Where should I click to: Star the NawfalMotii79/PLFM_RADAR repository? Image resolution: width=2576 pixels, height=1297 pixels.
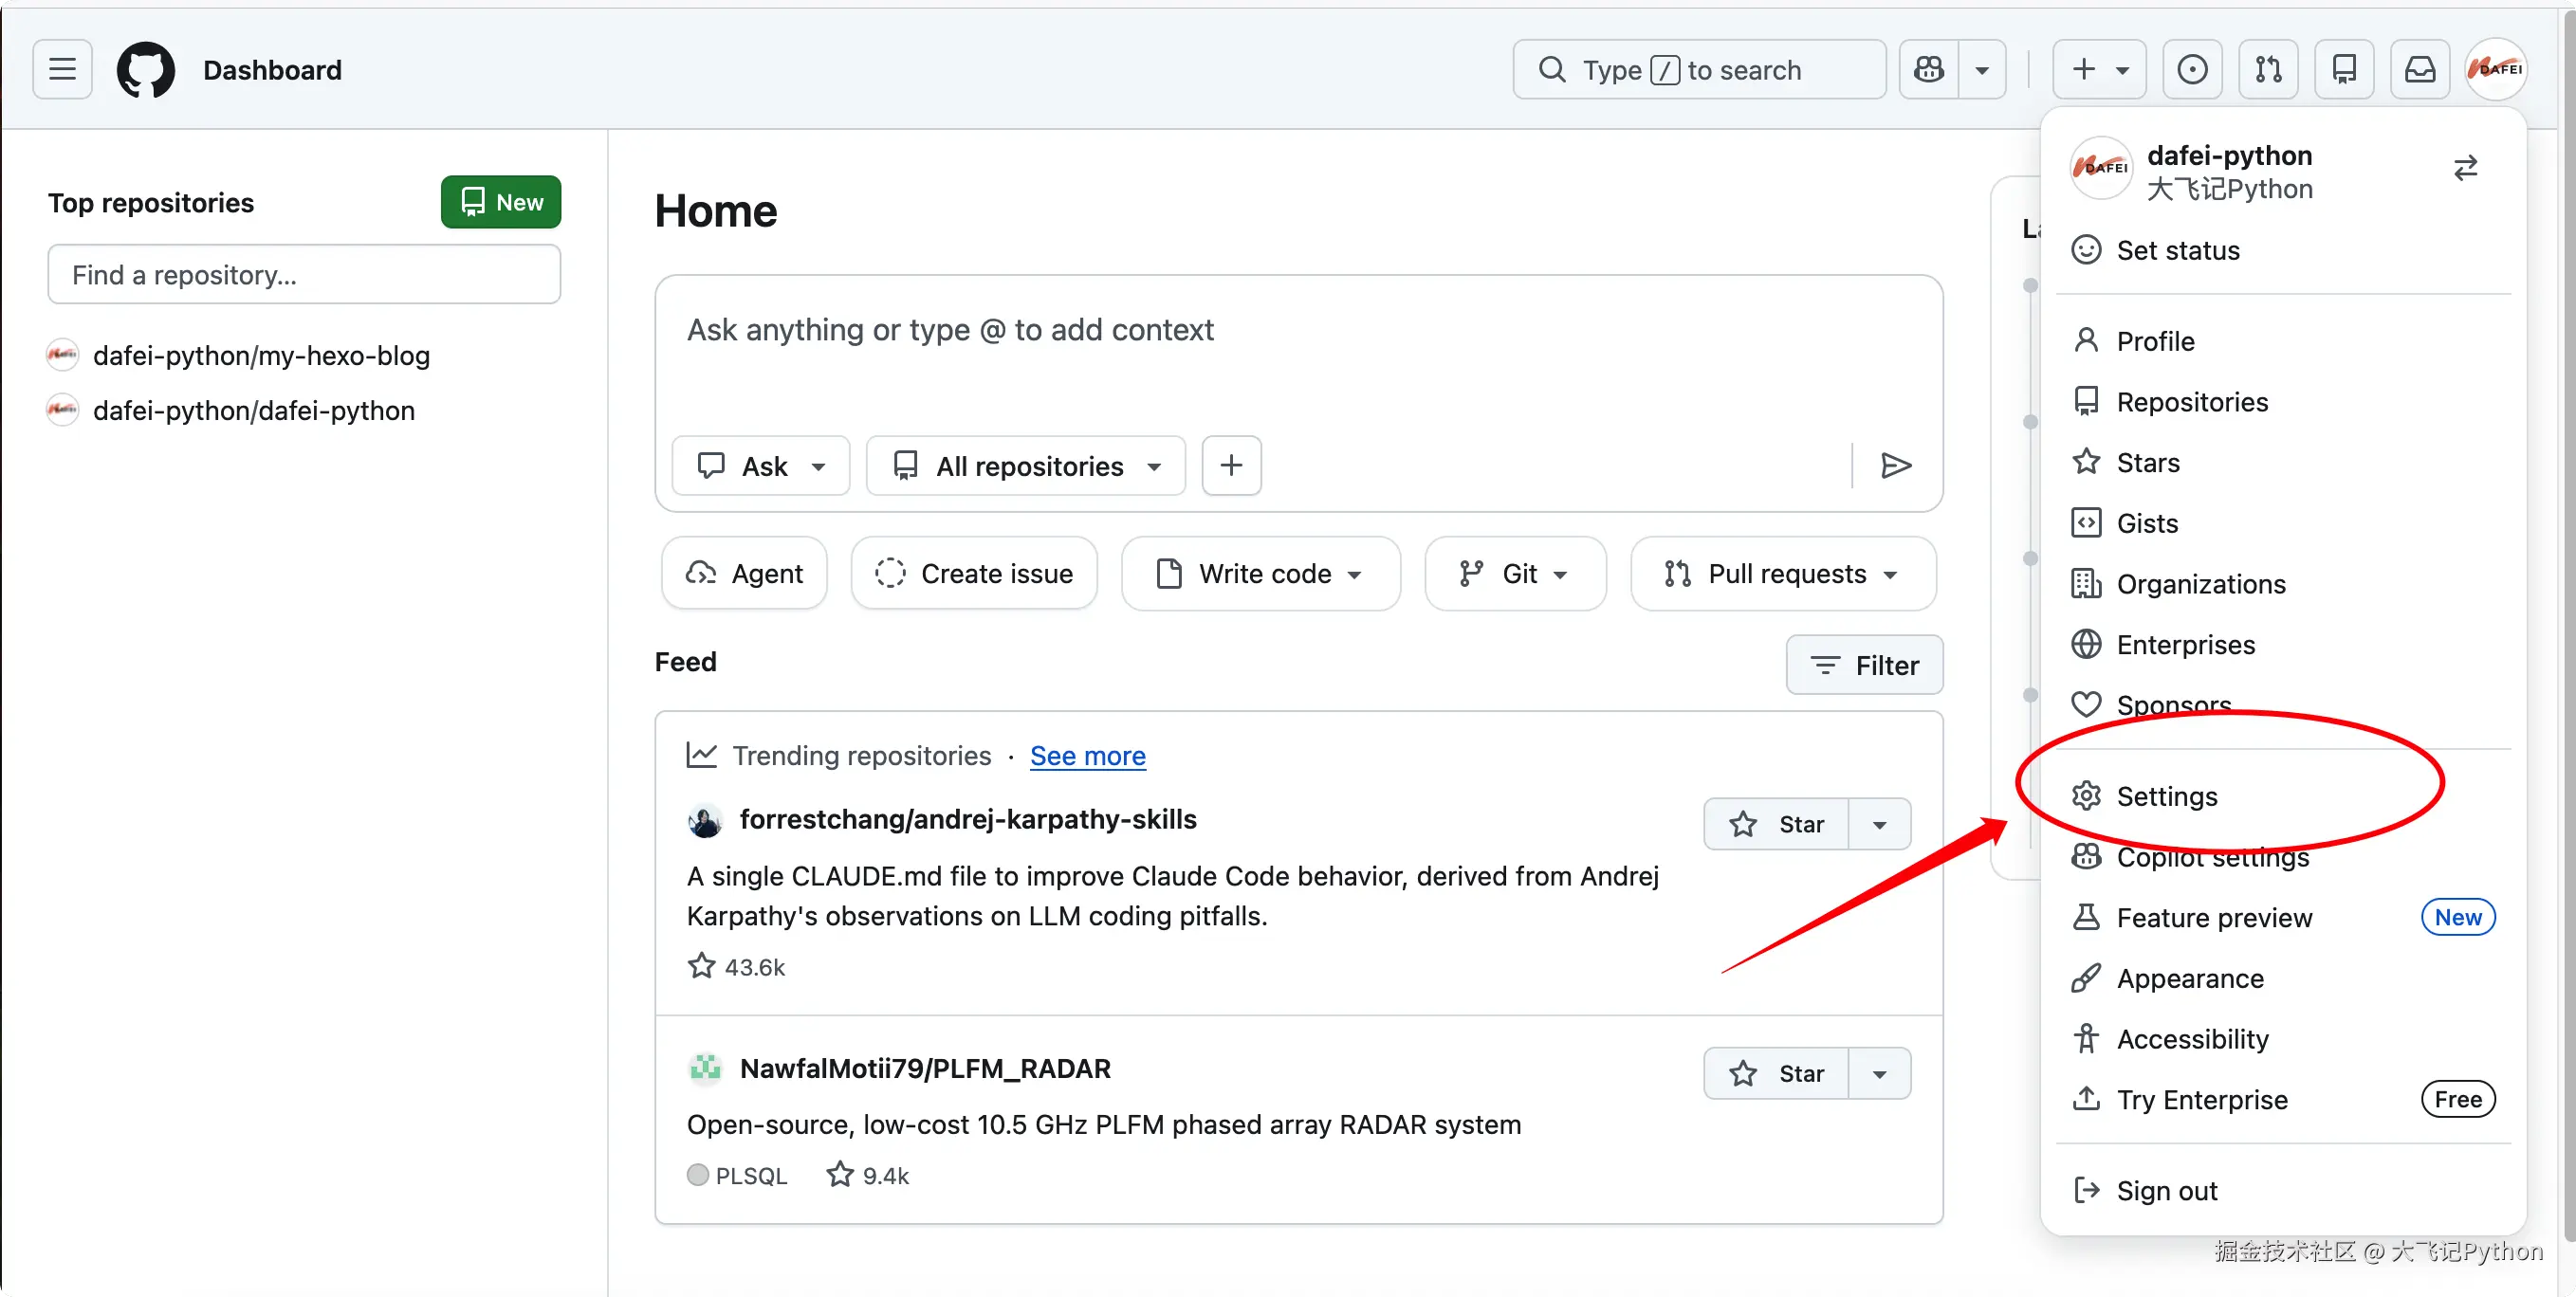pyautogui.click(x=1776, y=1072)
